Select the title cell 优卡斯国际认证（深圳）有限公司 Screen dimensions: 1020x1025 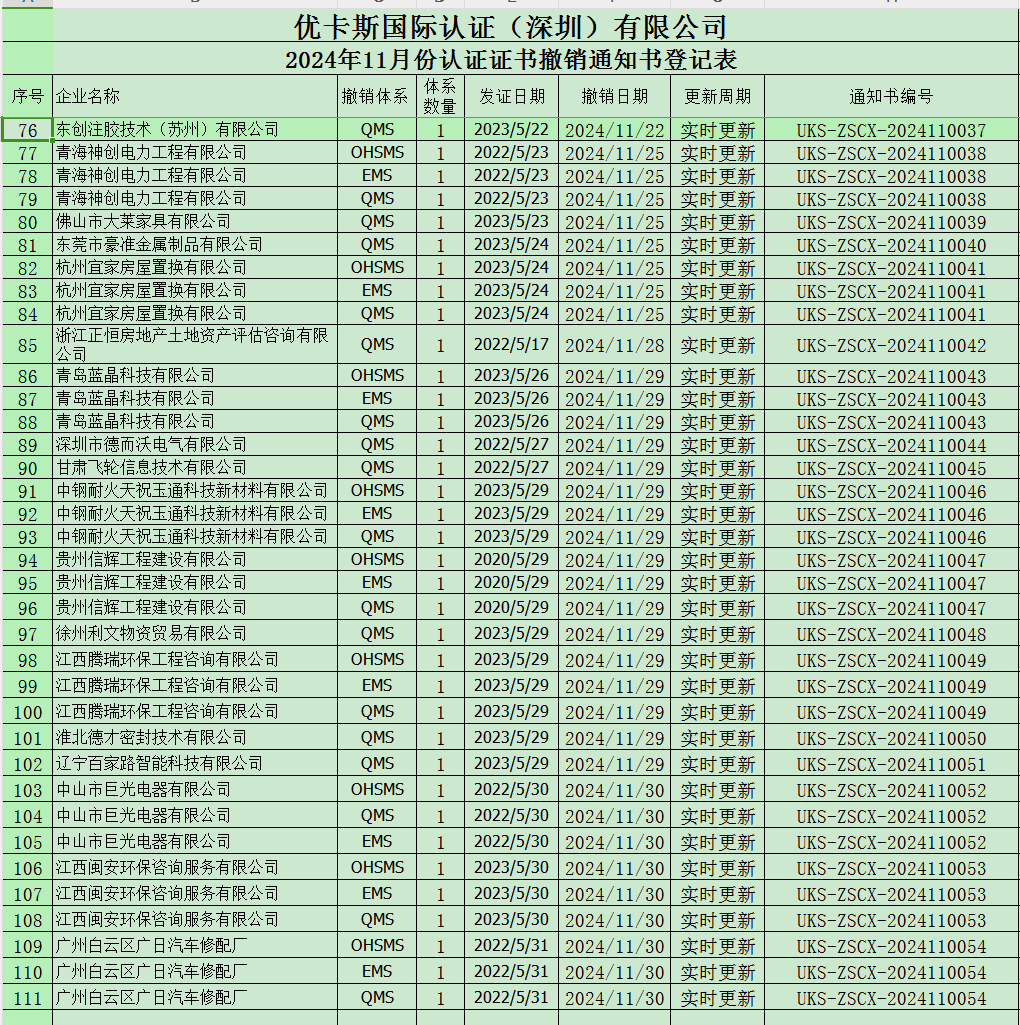coord(510,26)
